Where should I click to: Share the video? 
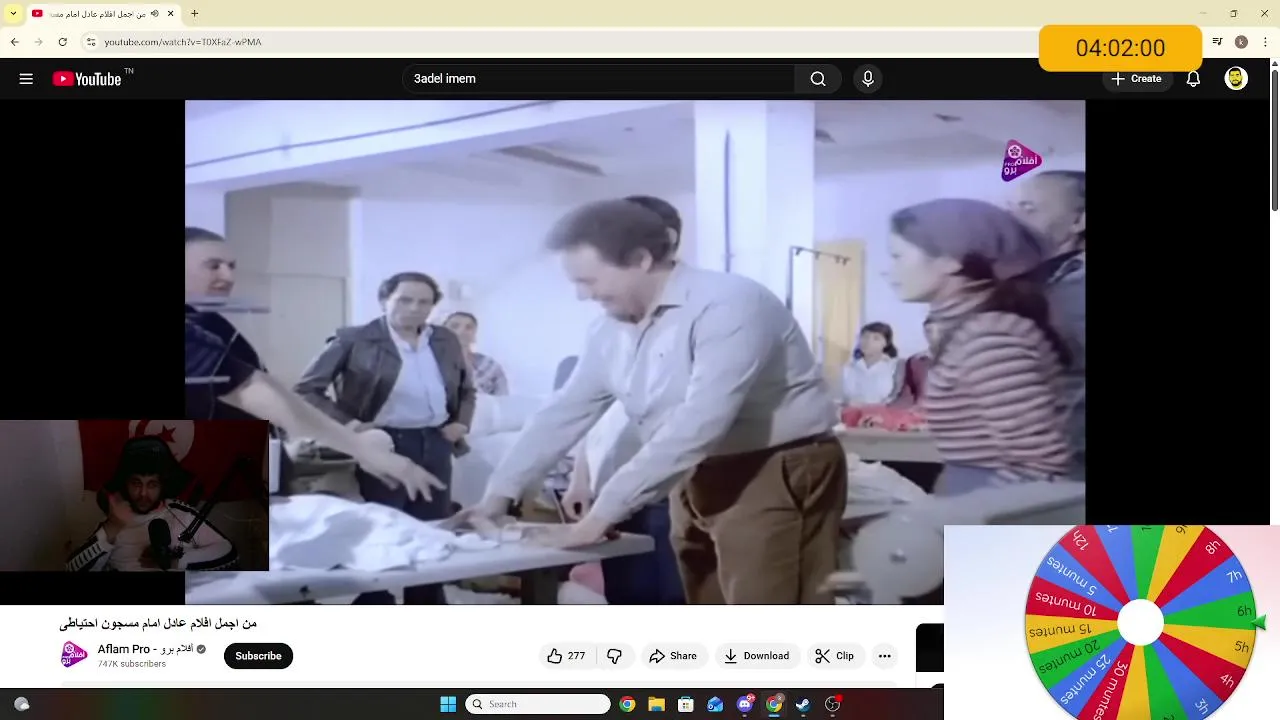click(x=673, y=656)
